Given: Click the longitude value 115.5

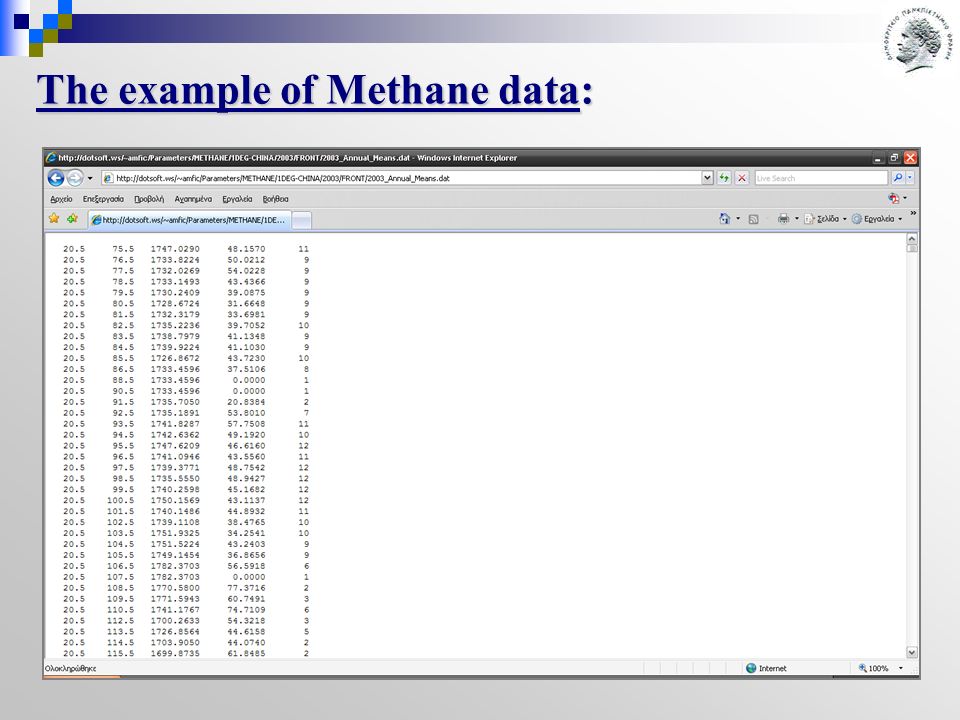Looking at the screenshot, I should pos(121,653).
